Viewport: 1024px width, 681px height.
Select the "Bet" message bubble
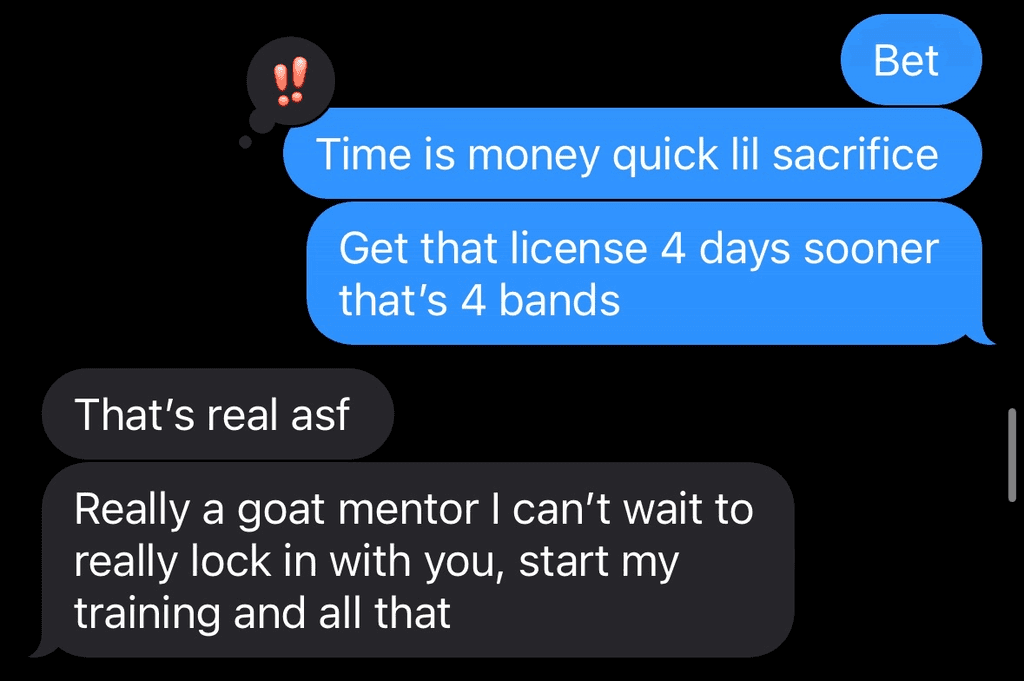911,60
